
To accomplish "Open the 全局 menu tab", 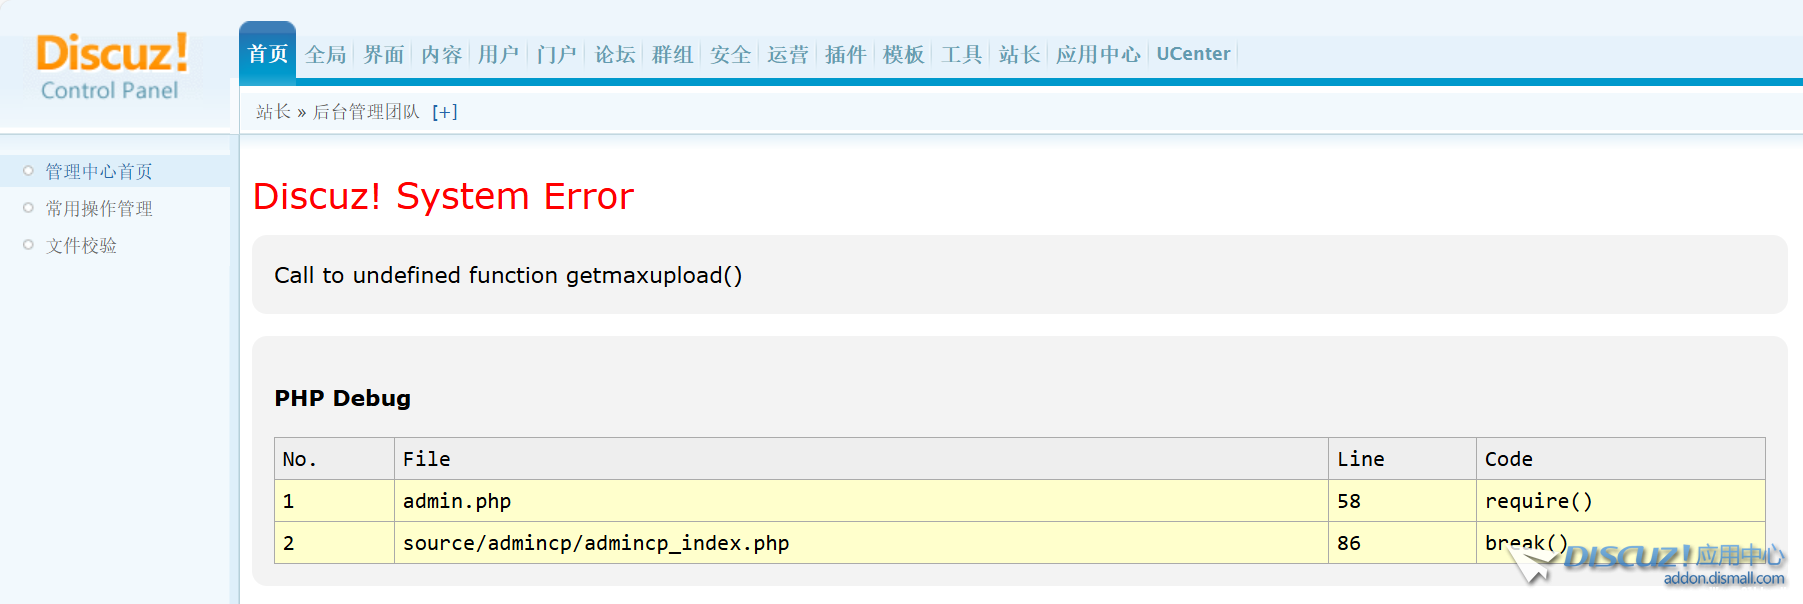I will click(326, 55).
